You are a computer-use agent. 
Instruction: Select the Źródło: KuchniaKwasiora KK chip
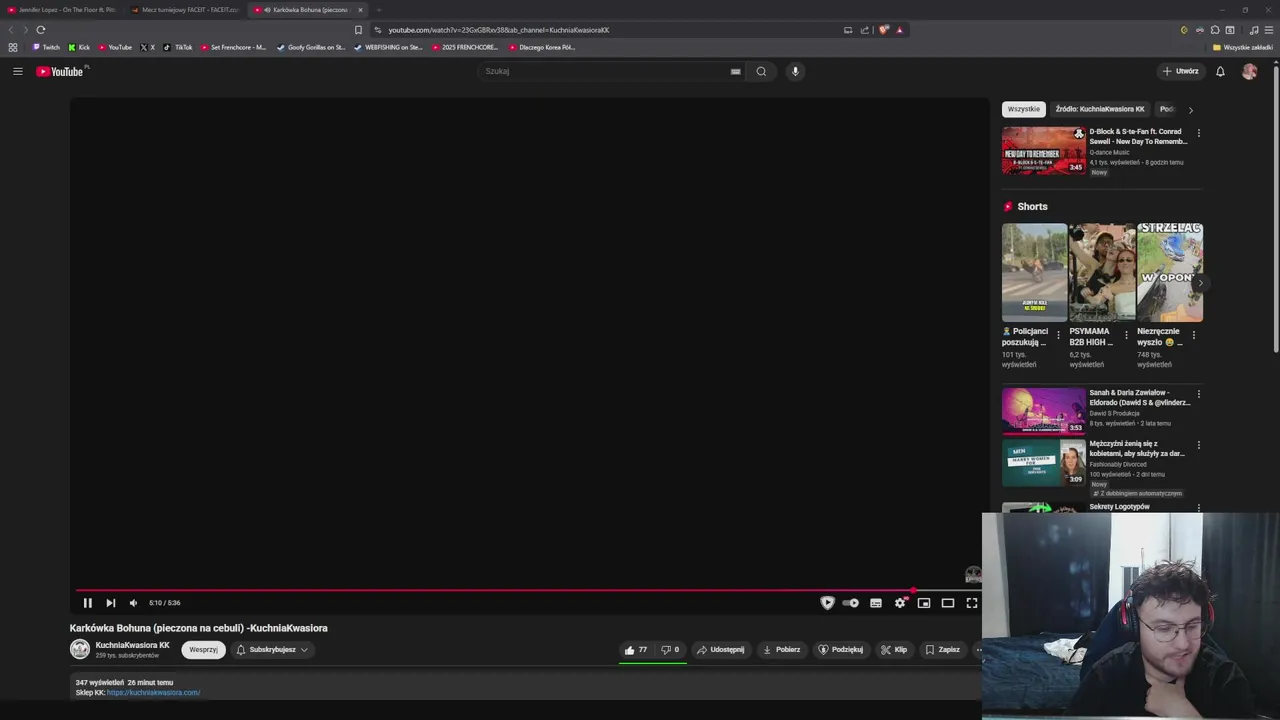click(x=1100, y=109)
